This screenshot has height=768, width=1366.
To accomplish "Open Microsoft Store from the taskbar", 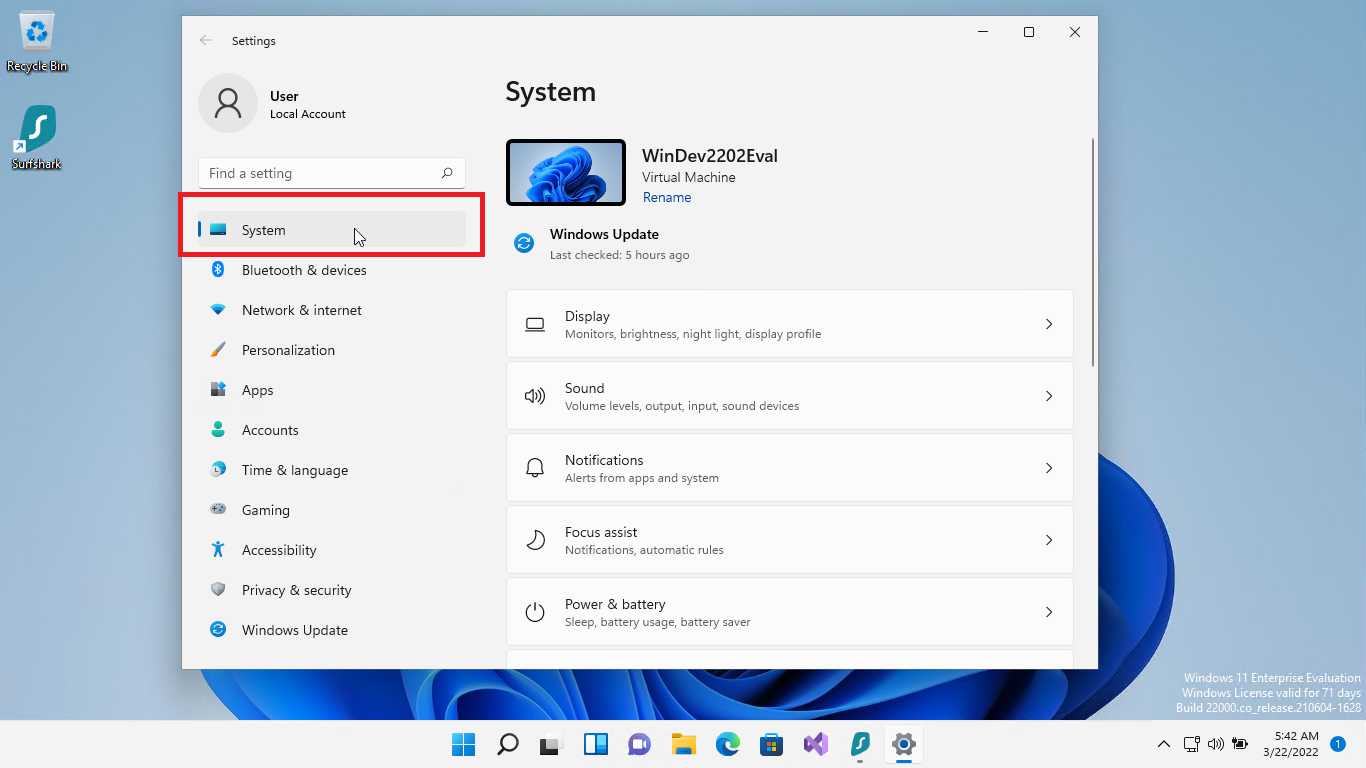I will point(772,744).
